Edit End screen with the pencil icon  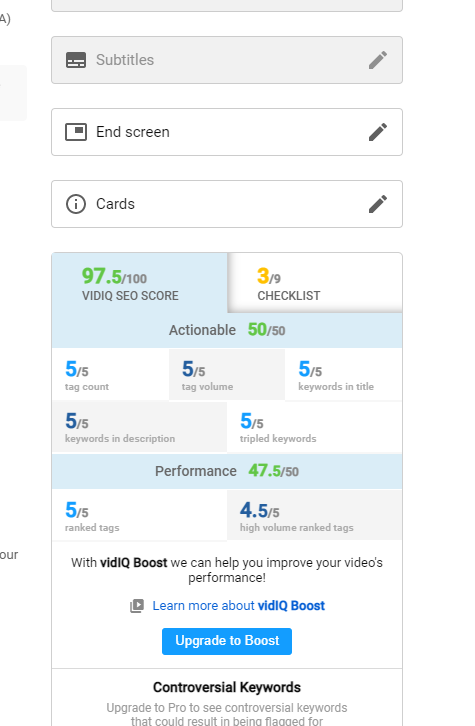tap(378, 132)
